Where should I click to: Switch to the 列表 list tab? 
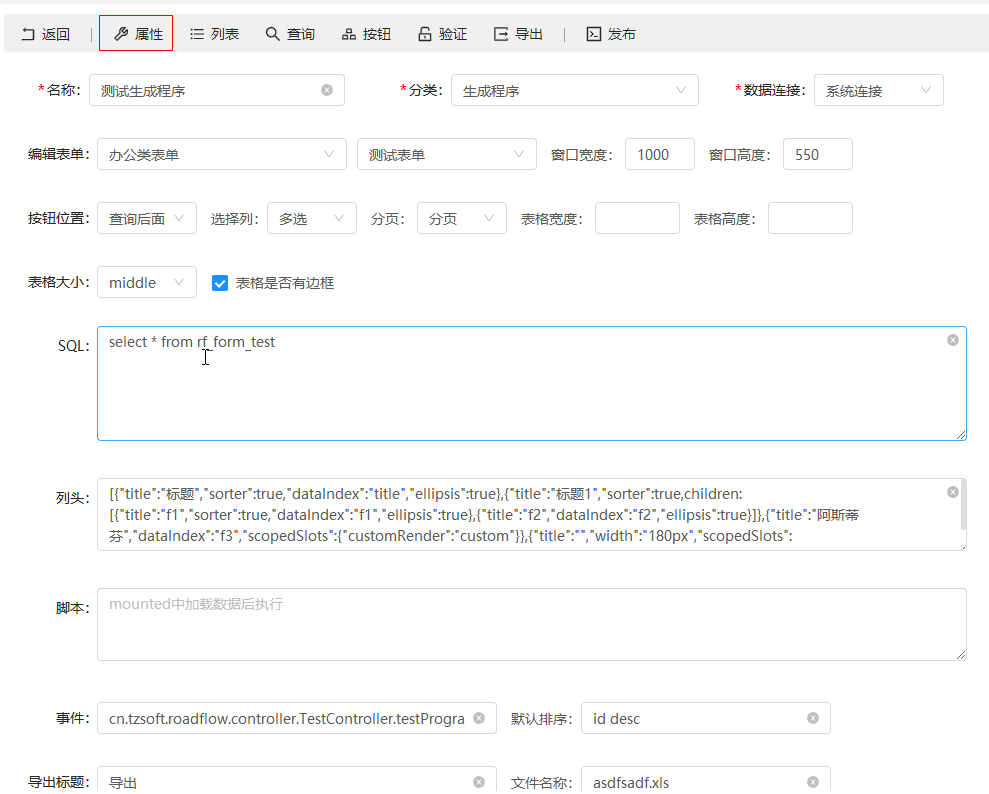tap(214, 34)
